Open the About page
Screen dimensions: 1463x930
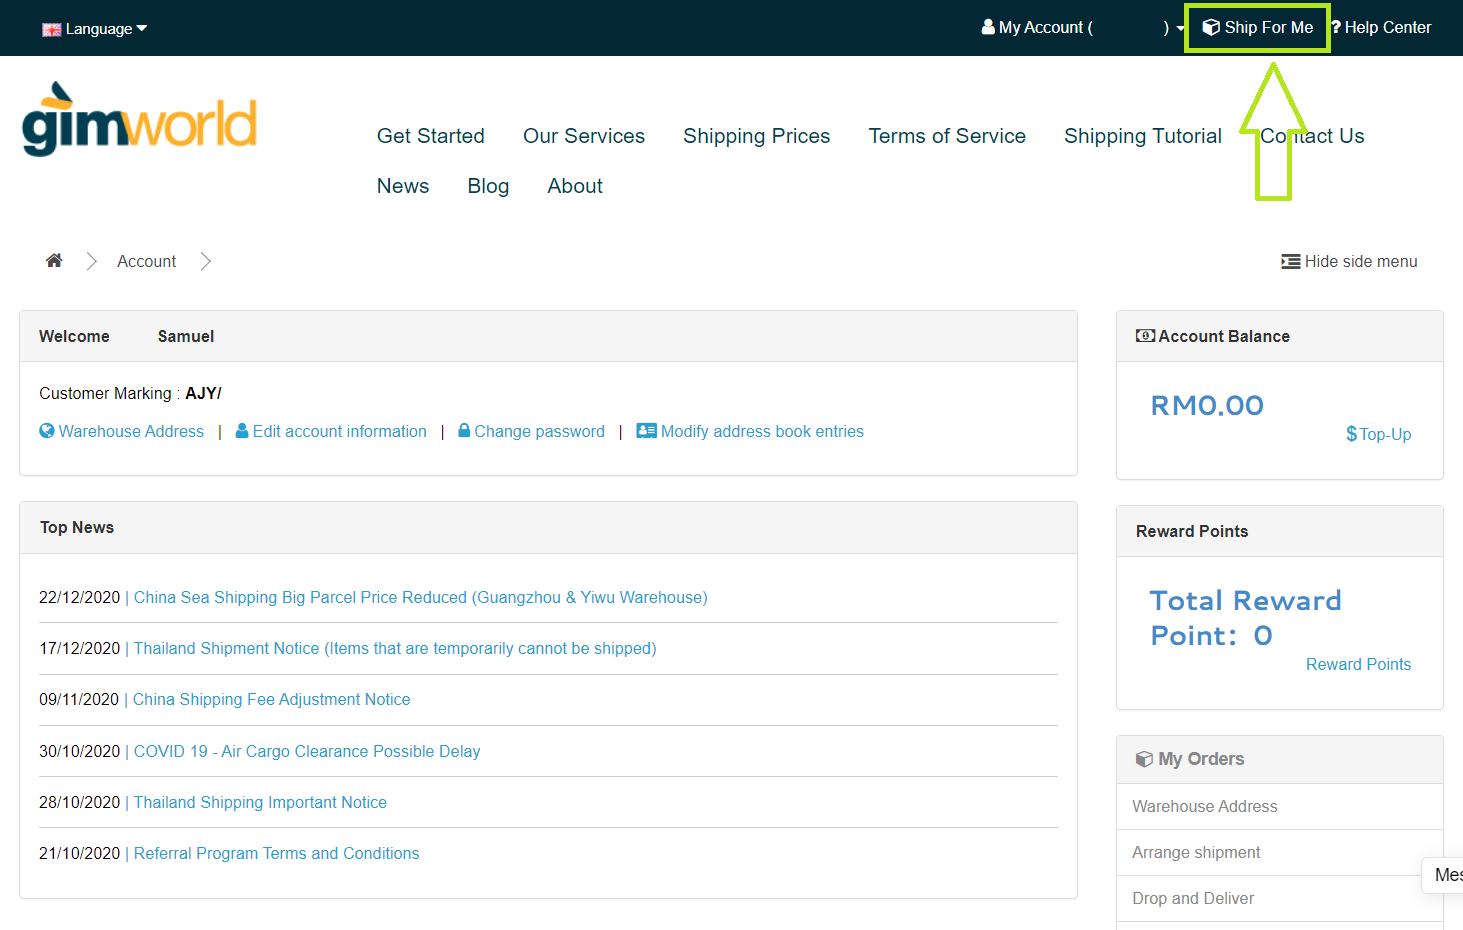click(x=575, y=186)
